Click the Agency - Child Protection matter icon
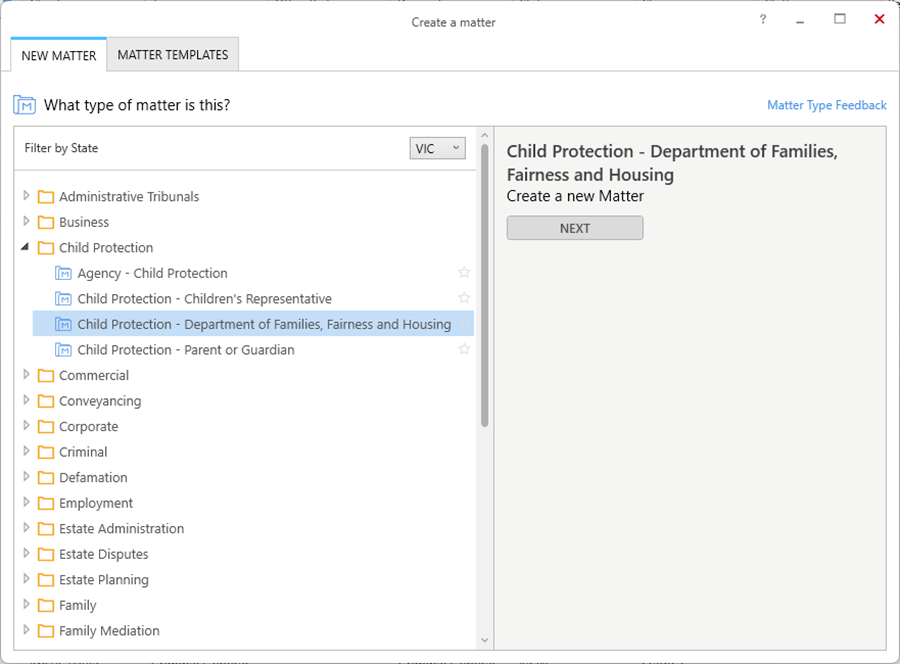This screenshot has height=664, width=900. [x=64, y=273]
